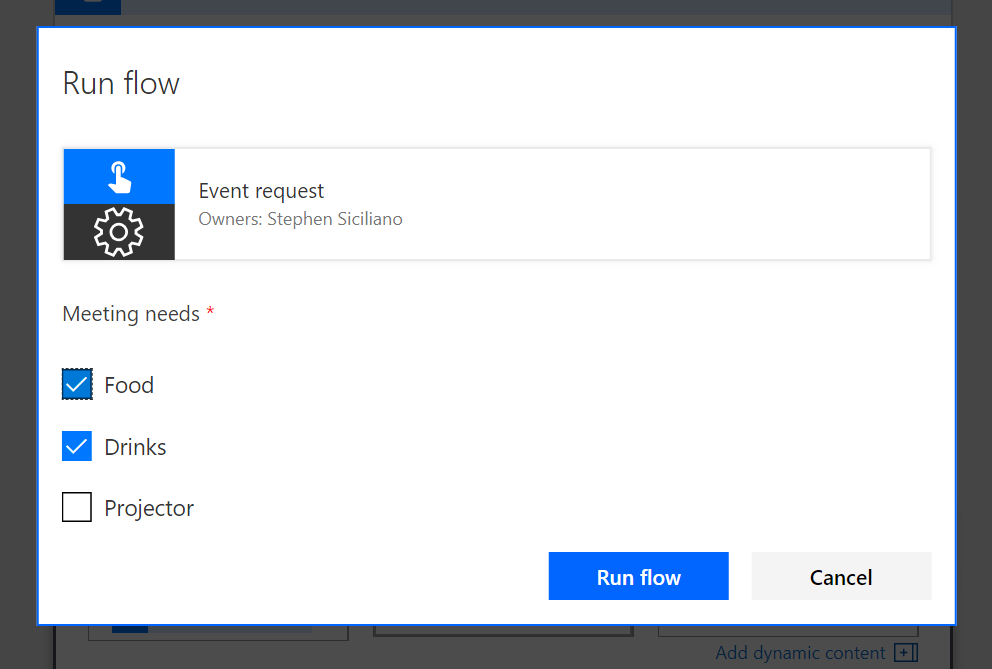Click the dimmed blue trigger icon behind dialog
The height and width of the screenshot is (669, 992).
pyautogui.click(x=88, y=7)
